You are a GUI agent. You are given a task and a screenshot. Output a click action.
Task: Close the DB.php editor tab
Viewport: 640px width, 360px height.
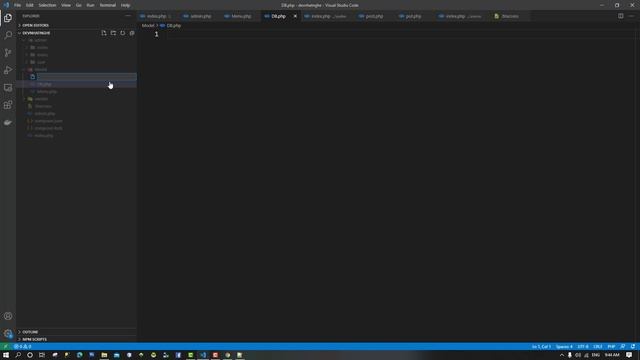pyautogui.click(x=295, y=16)
